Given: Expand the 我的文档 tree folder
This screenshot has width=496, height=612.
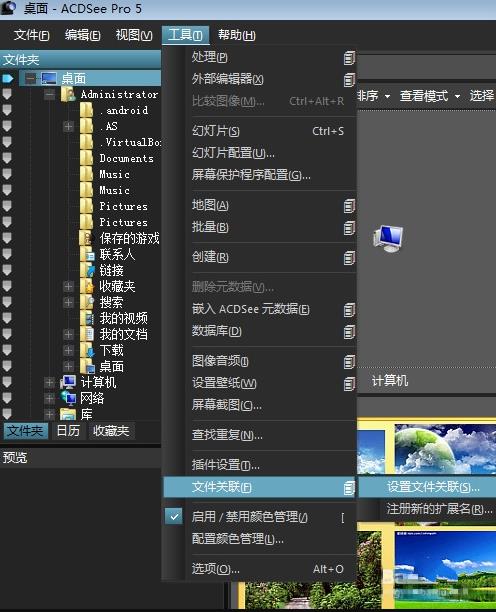Looking at the screenshot, I should (x=68, y=334).
